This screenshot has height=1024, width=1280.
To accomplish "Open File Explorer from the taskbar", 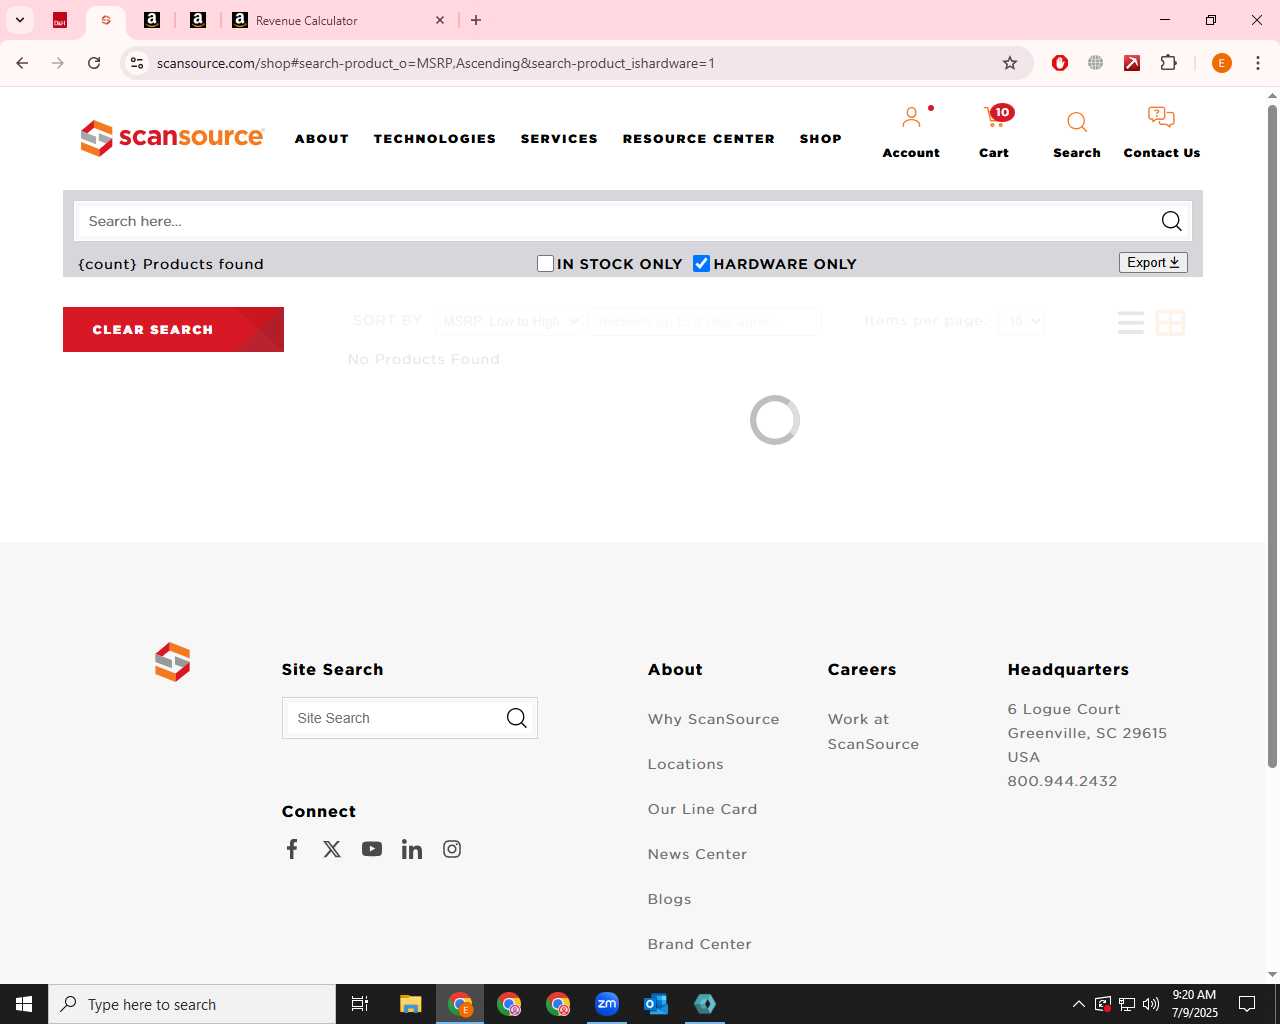I will pos(411,1004).
